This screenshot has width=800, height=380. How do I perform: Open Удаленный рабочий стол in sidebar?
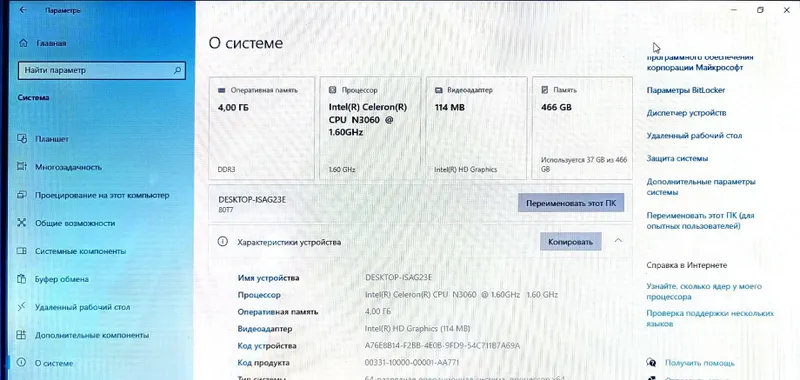(x=83, y=307)
